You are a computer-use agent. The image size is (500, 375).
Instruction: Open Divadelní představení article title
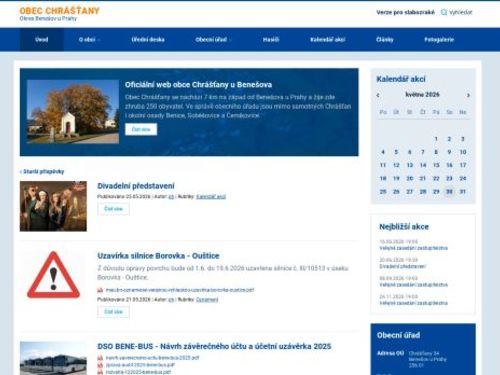pyautogui.click(x=136, y=186)
